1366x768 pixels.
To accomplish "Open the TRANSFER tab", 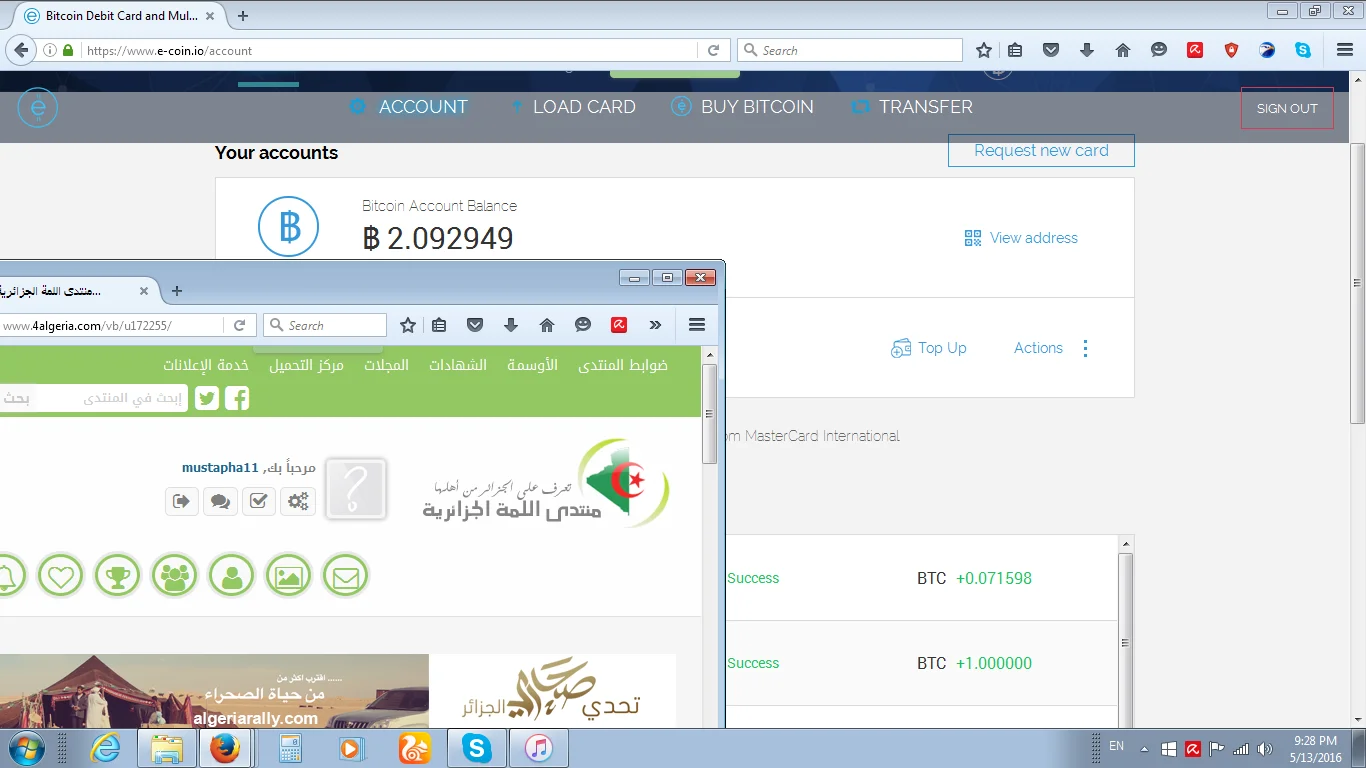I will 925,107.
